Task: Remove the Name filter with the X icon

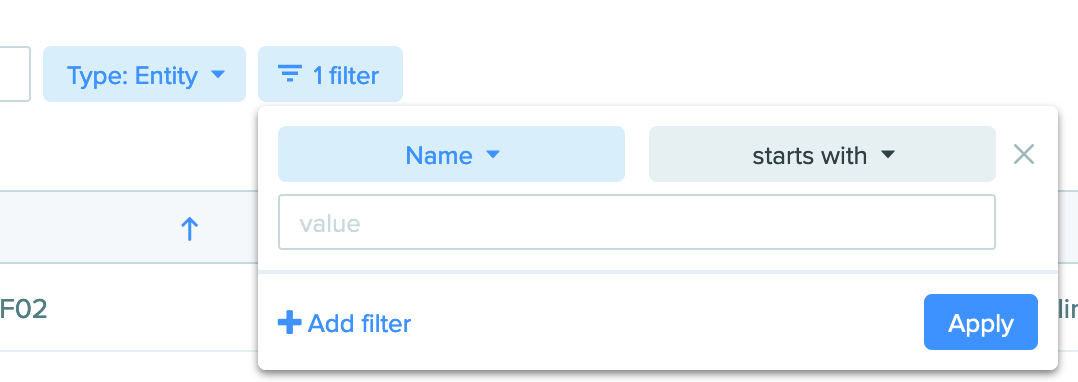Action: (1024, 155)
